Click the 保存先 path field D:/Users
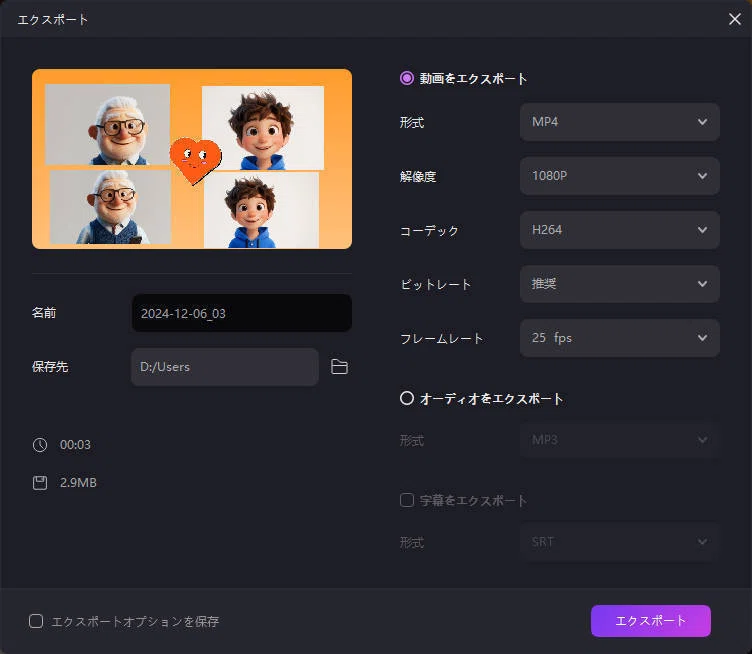This screenshot has height=654, width=752. coord(225,367)
